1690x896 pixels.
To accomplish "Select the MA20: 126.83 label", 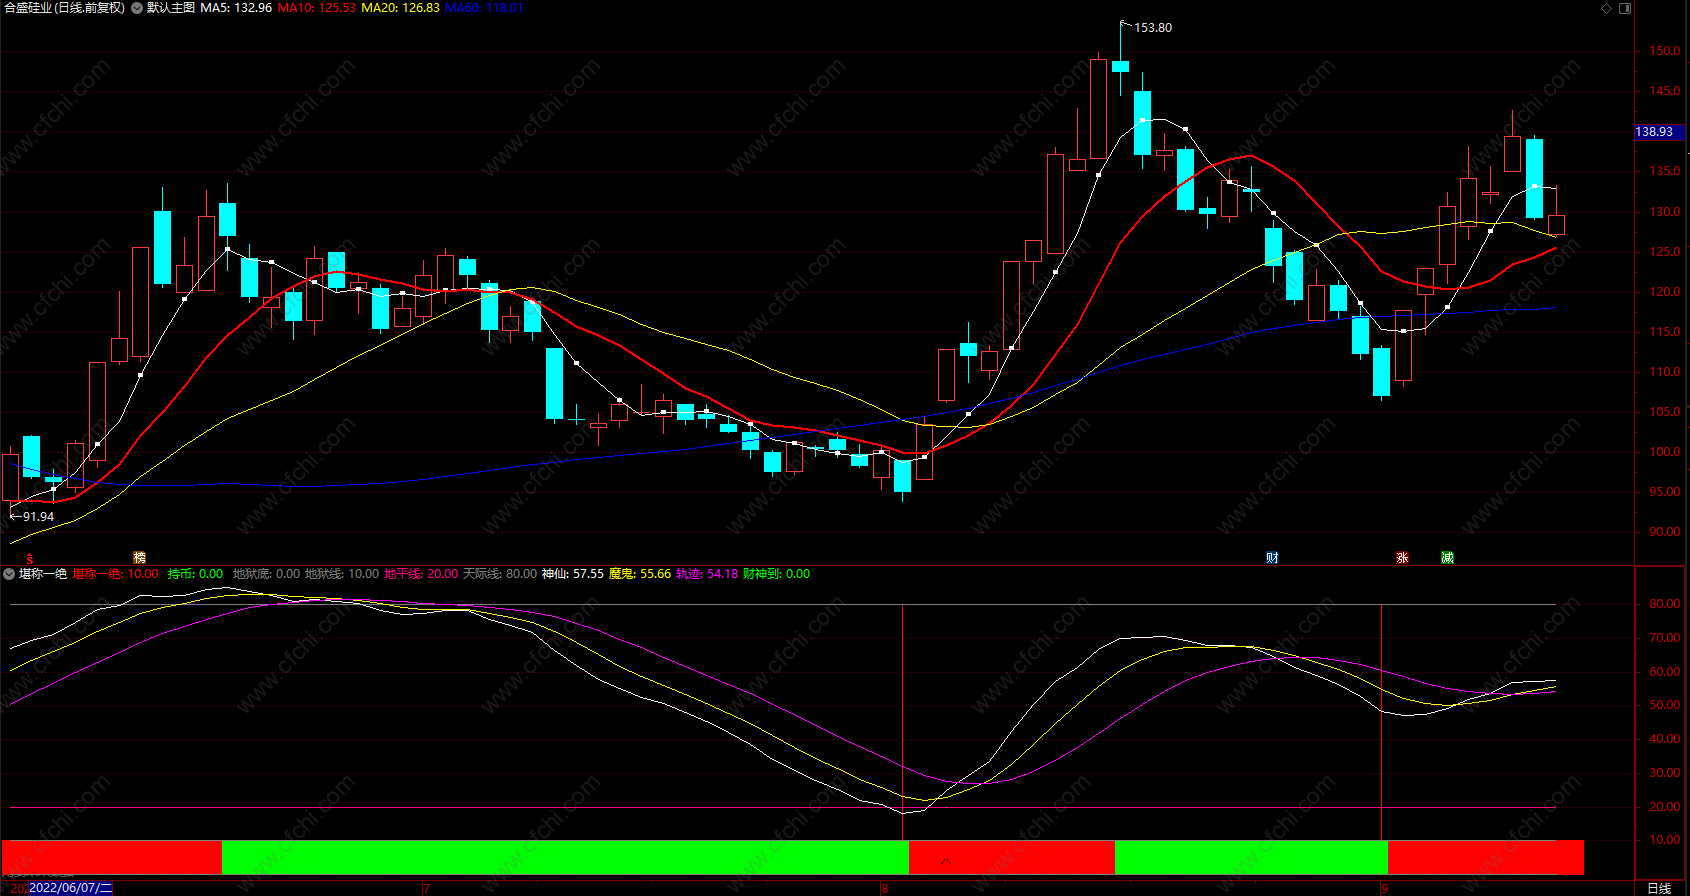I will (400, 8).
